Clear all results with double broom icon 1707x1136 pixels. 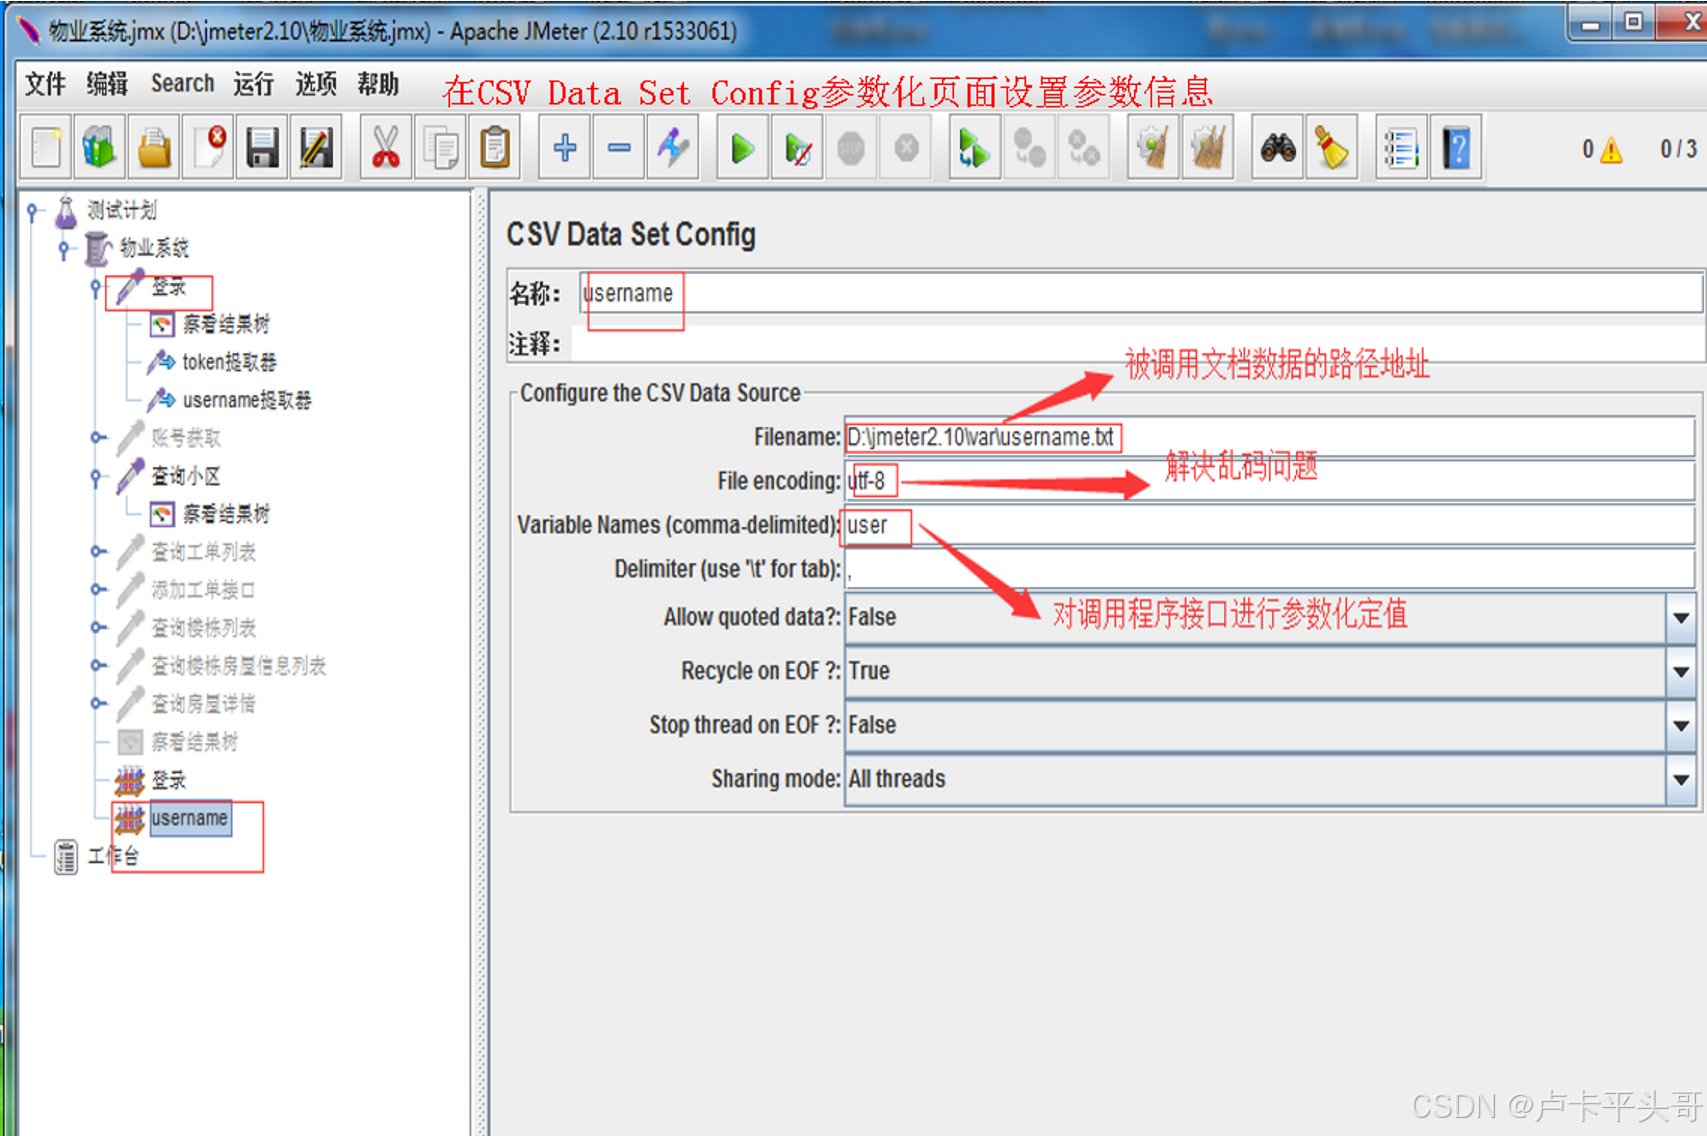tap(1207, 149)
